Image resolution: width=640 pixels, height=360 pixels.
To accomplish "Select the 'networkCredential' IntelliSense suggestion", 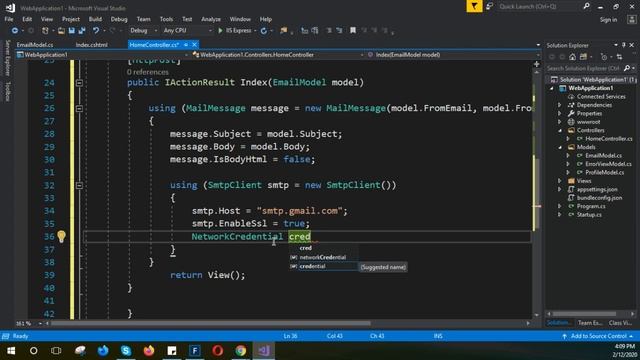I will click(x=324, y=258).
